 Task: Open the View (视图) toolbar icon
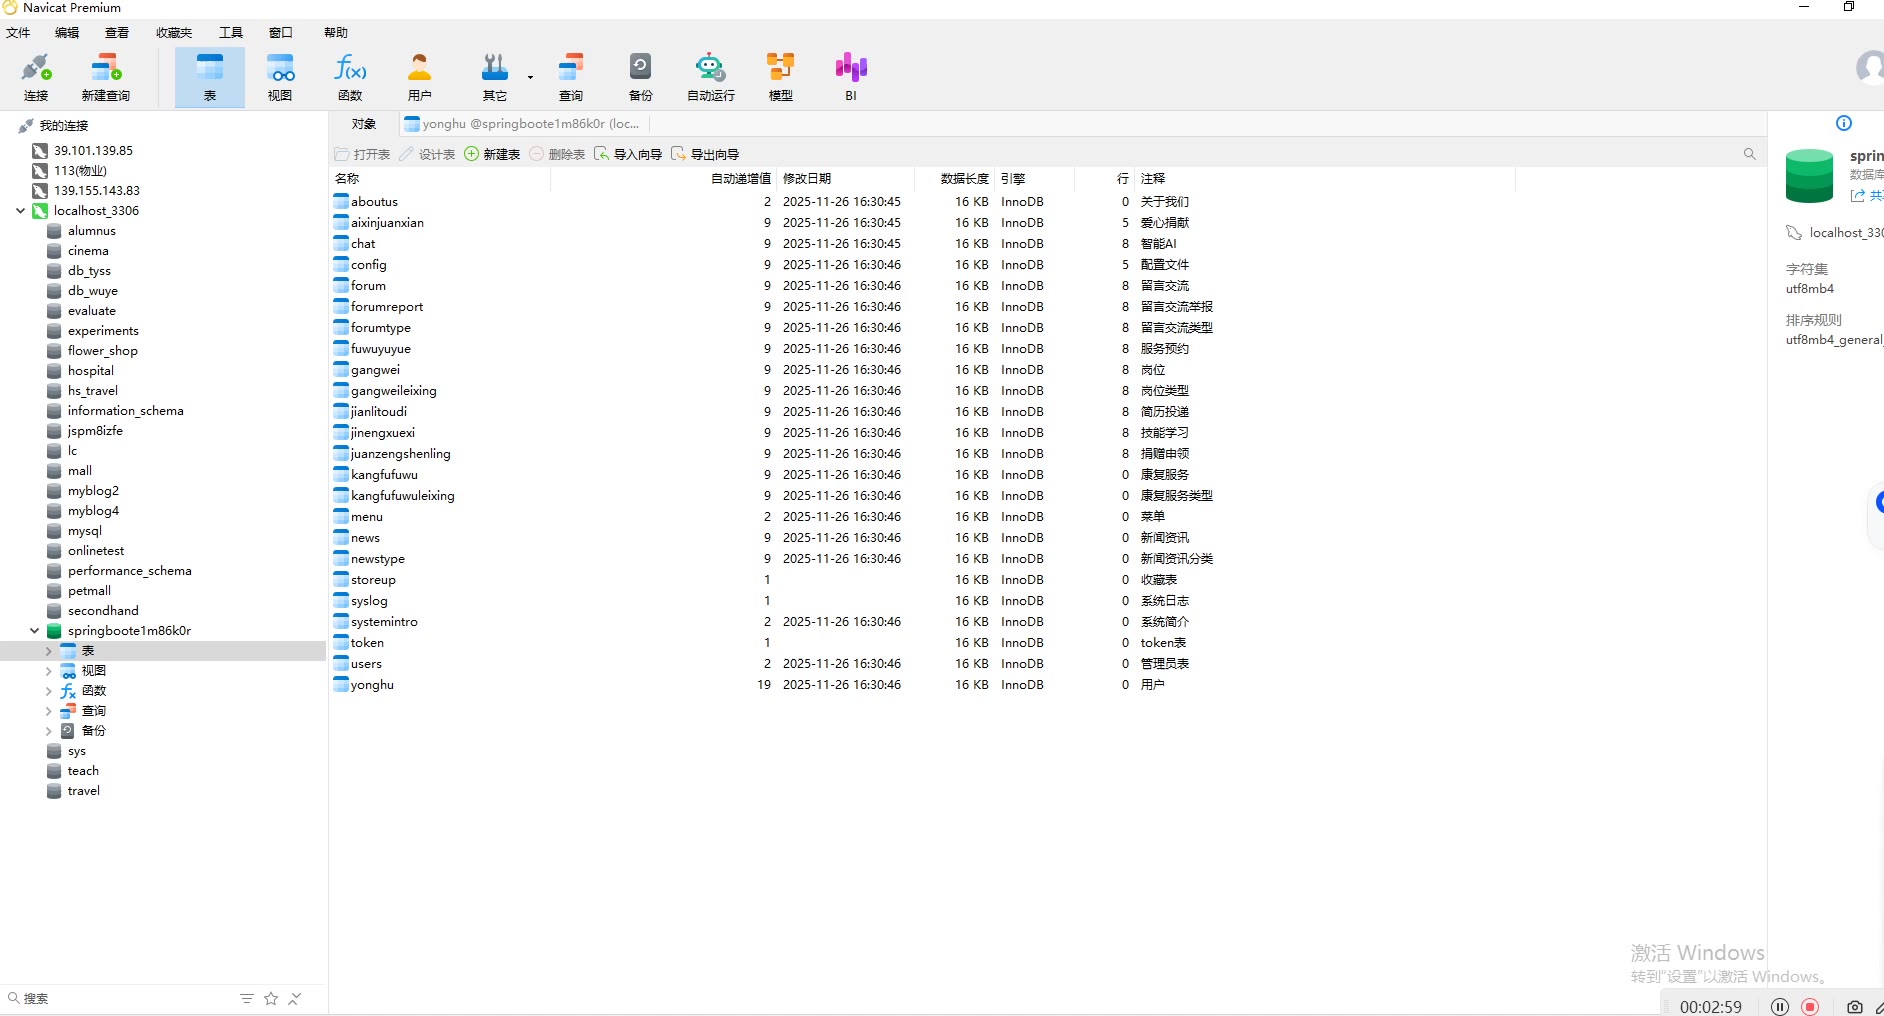280,77
